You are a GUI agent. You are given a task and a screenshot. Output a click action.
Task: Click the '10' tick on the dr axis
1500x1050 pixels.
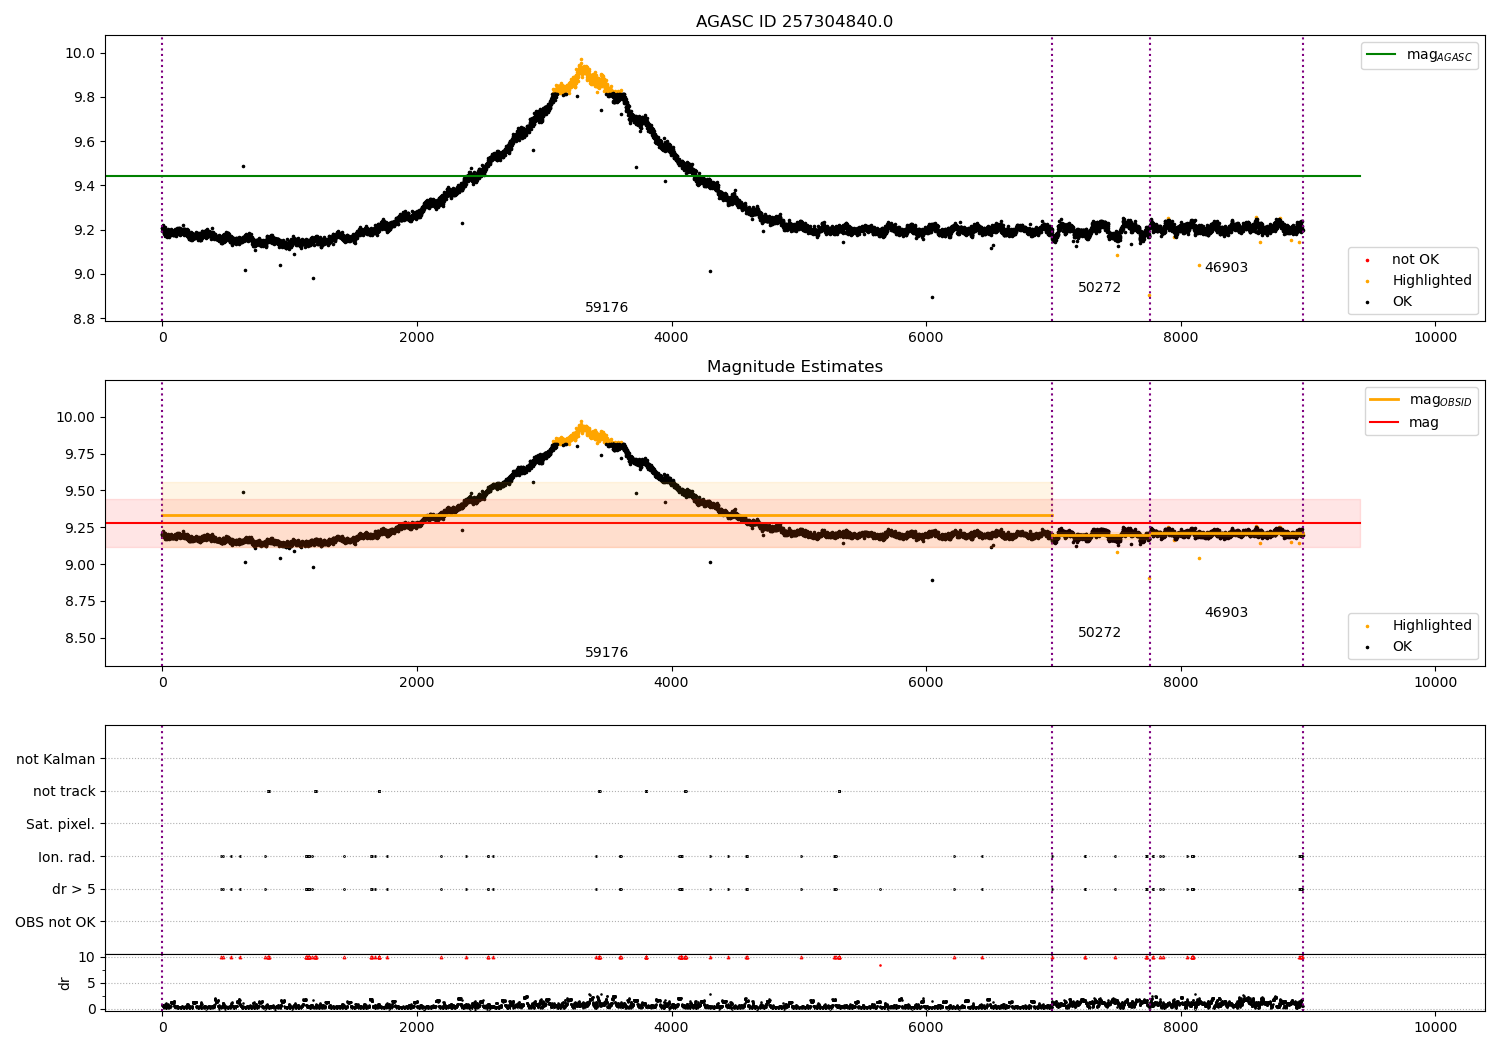click(87, 957)
